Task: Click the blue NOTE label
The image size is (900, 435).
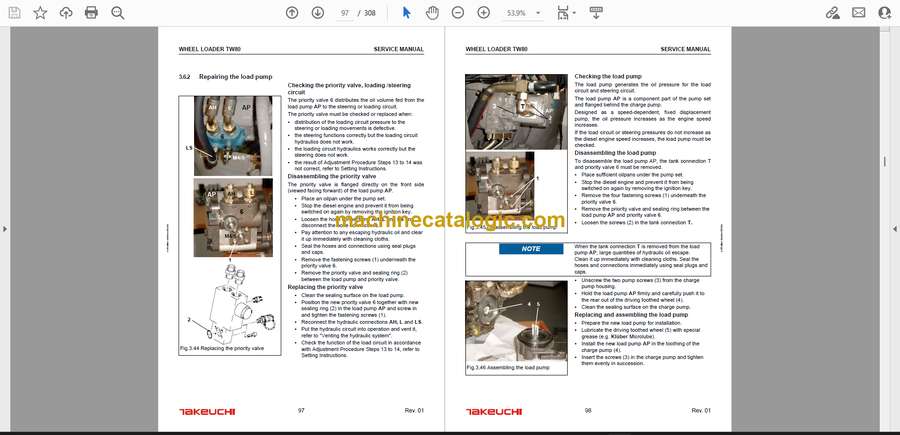Action: 531,249
